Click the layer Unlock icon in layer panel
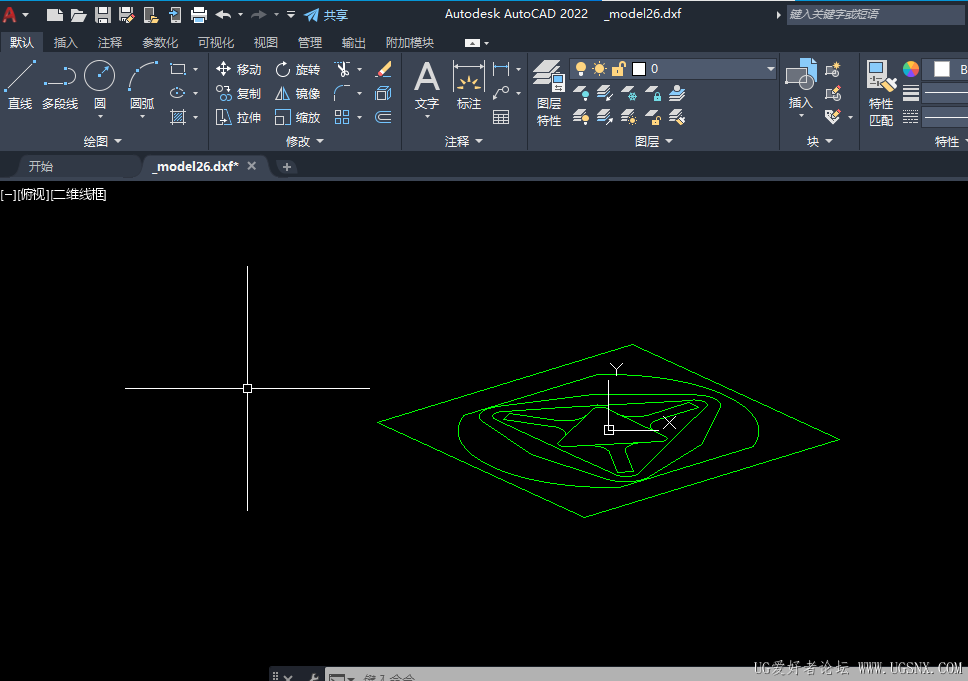This screenshot has width=968, height=681. click(x=653, y=117)
